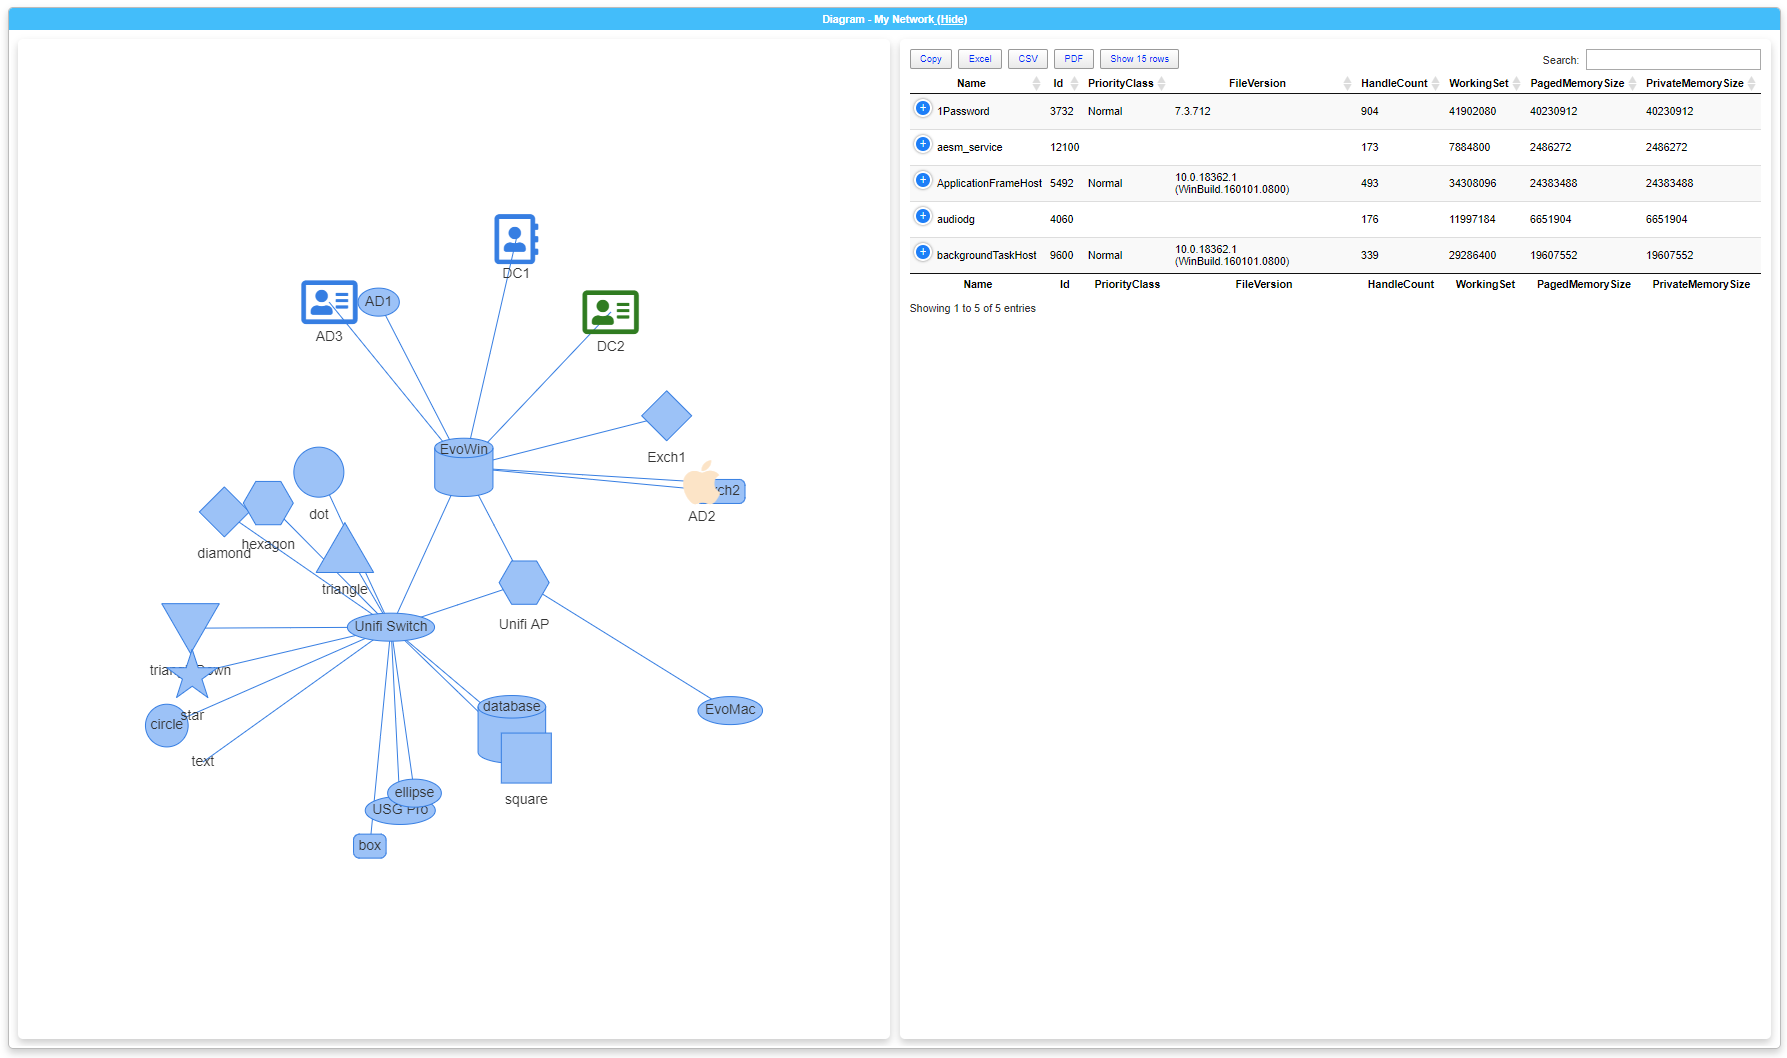Toggle sorting on the HandleCount column

pos(1395,83)
